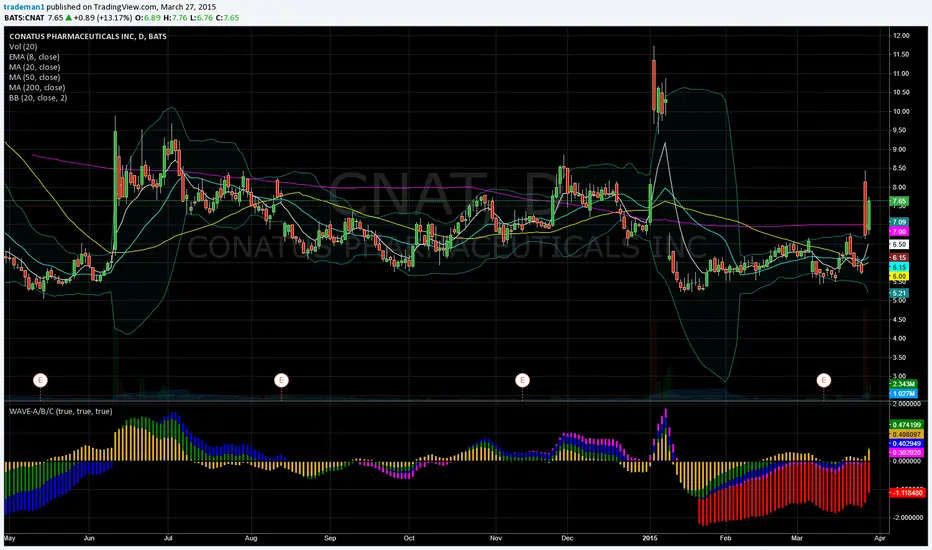Viewport: 932px width, 550px height.
Task: Click the 1.027M volume label
Action: coord(903,394)
